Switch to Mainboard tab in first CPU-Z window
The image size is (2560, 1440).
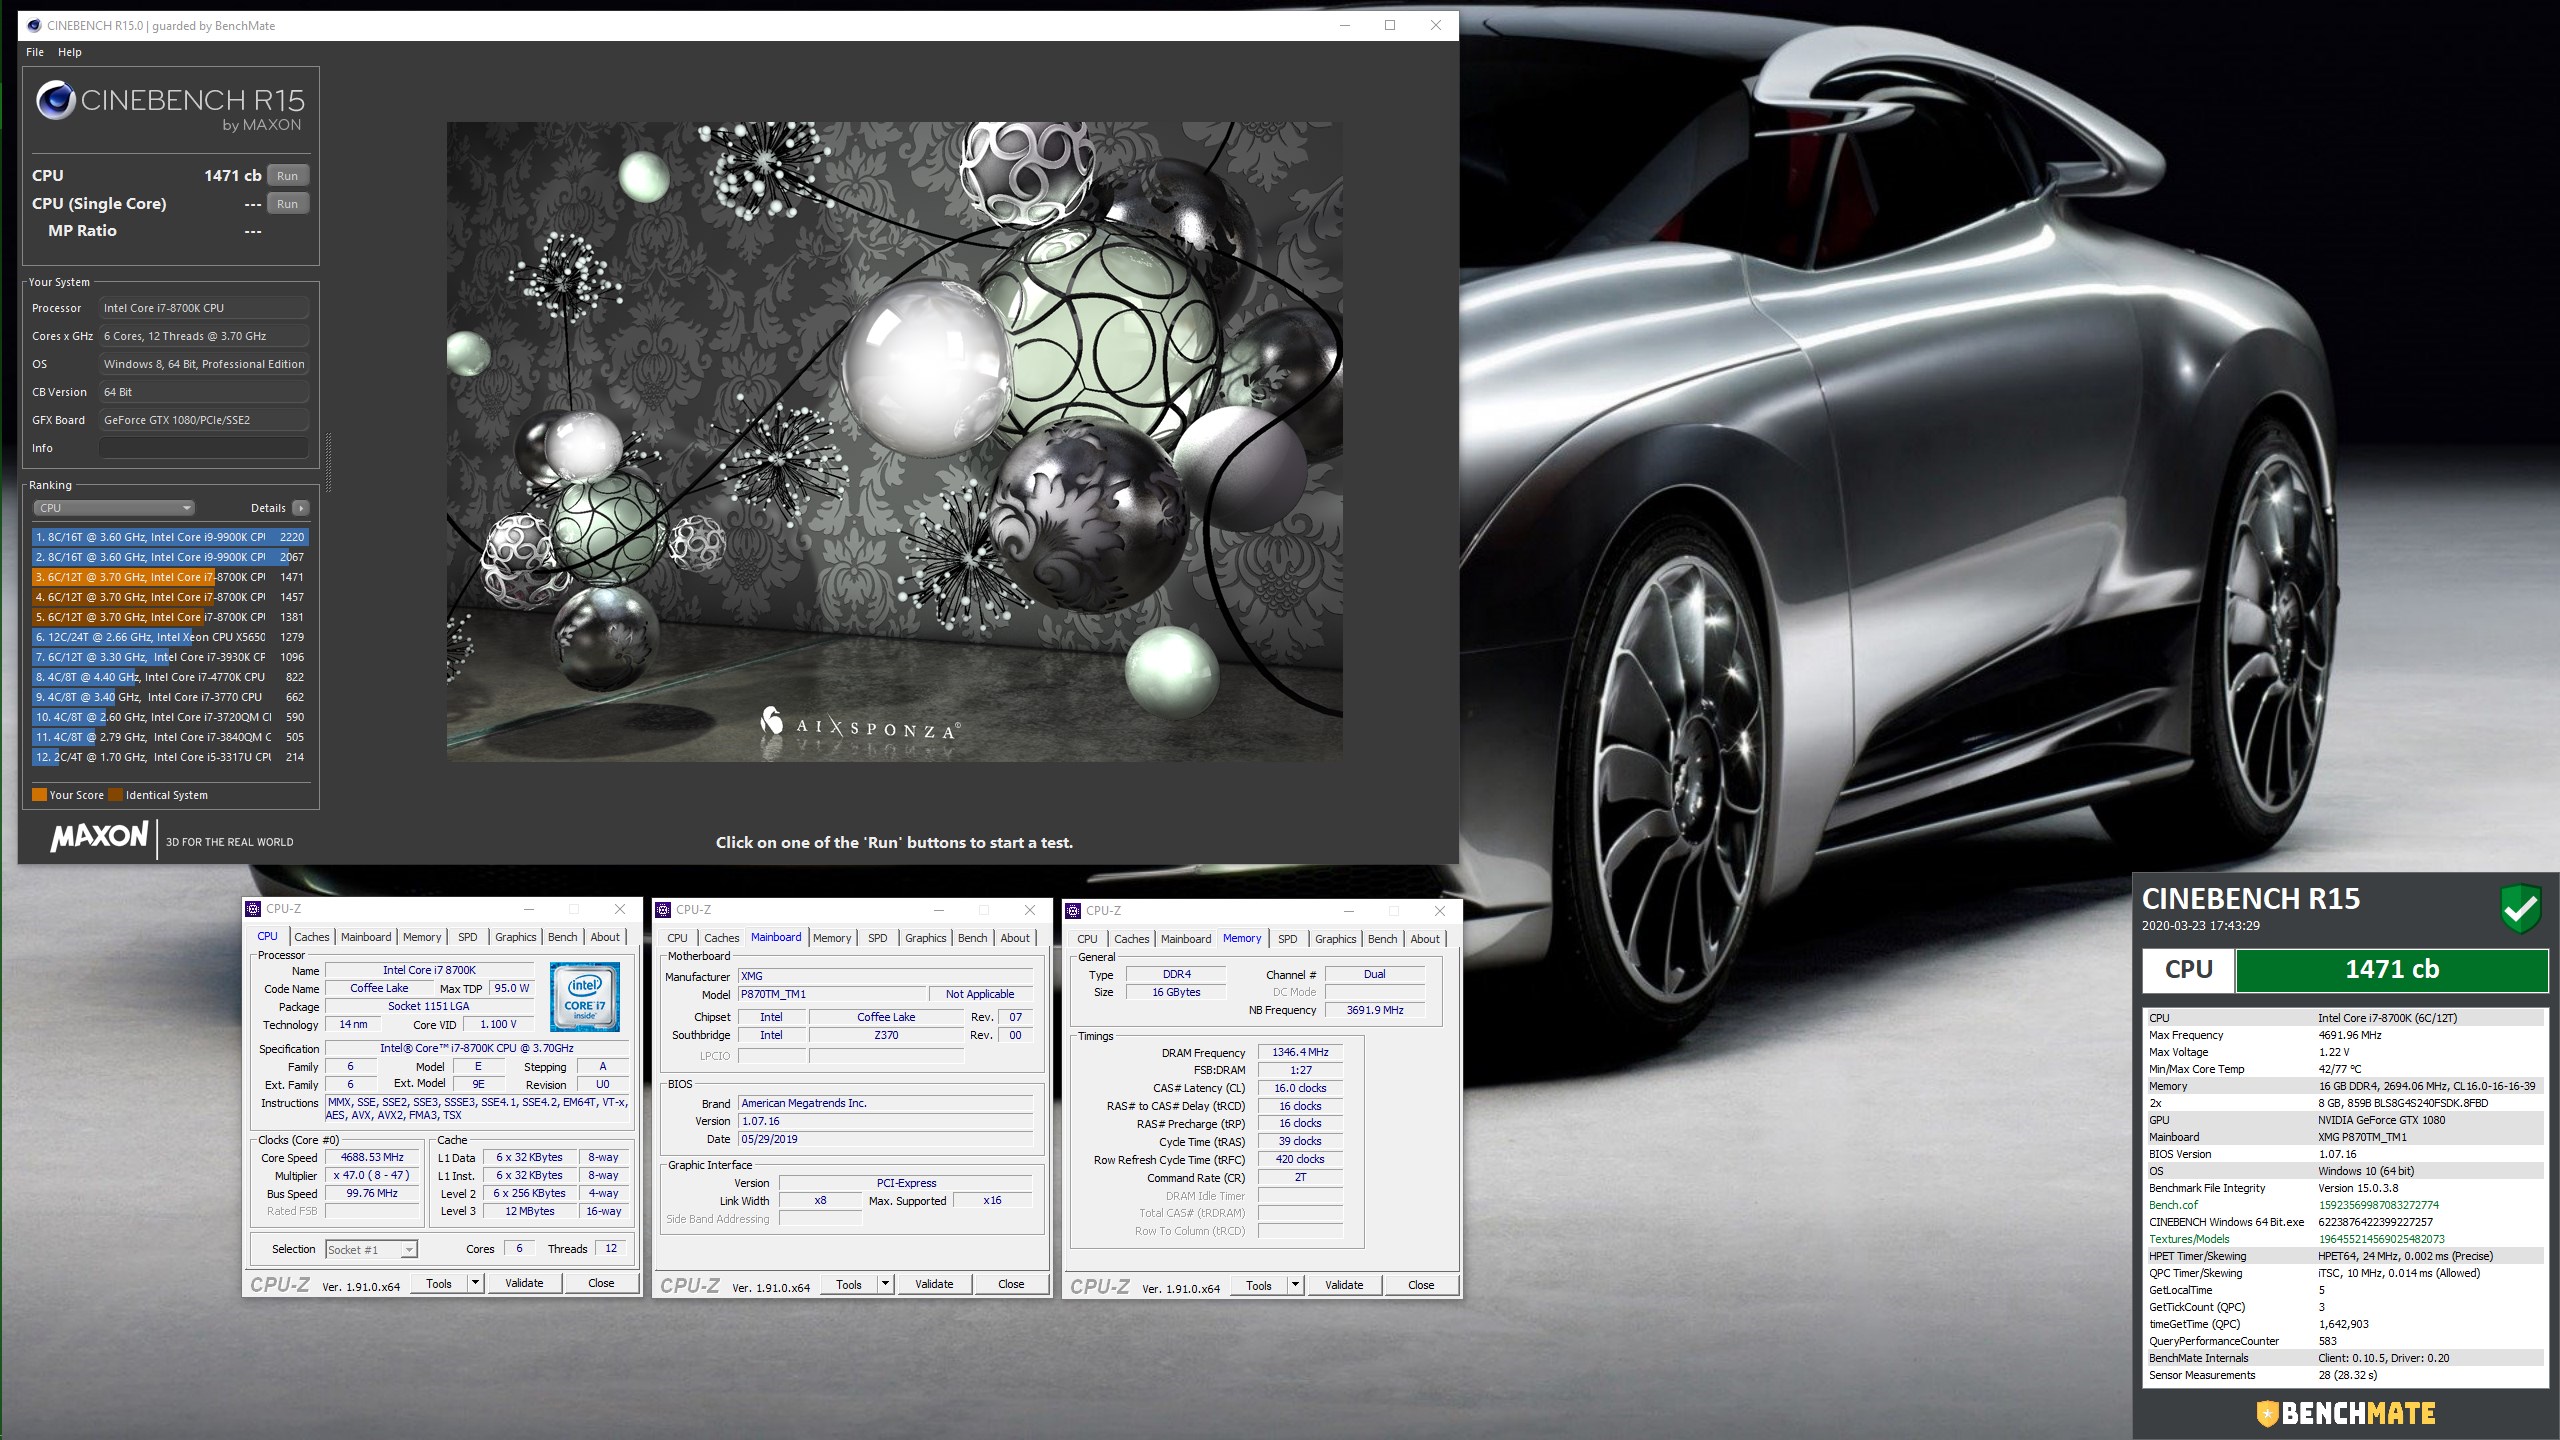click(x=366, y=937)
